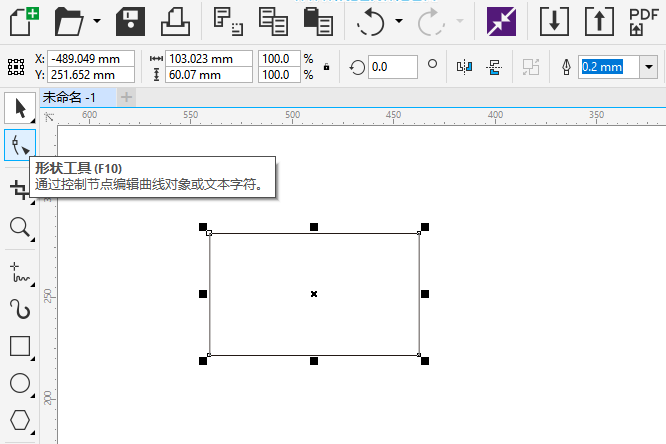Click the outline pen icon
666x444 pixels.
pos(566,67)
